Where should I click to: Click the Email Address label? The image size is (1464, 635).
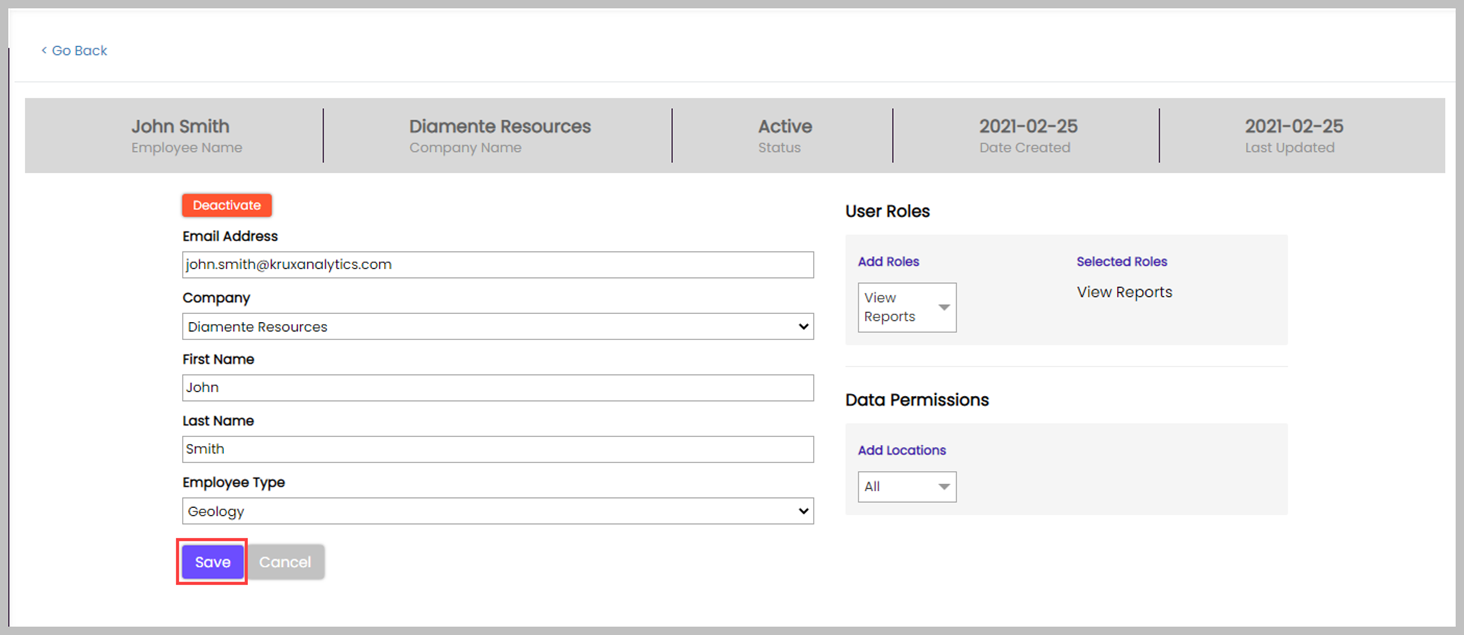coord(230,237)
